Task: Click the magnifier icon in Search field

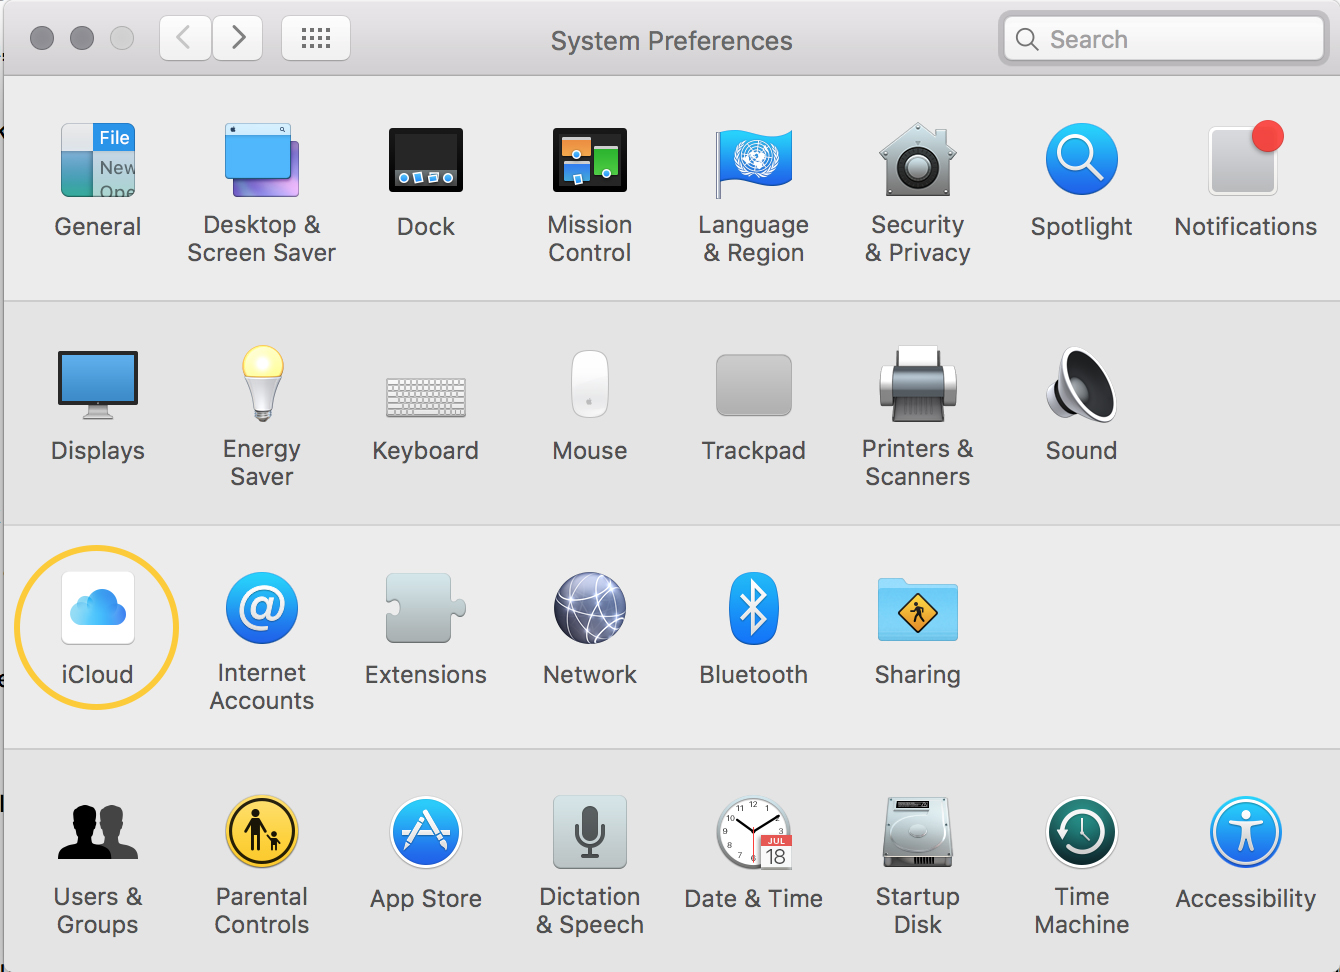Action: click(x=1027, y=40)
